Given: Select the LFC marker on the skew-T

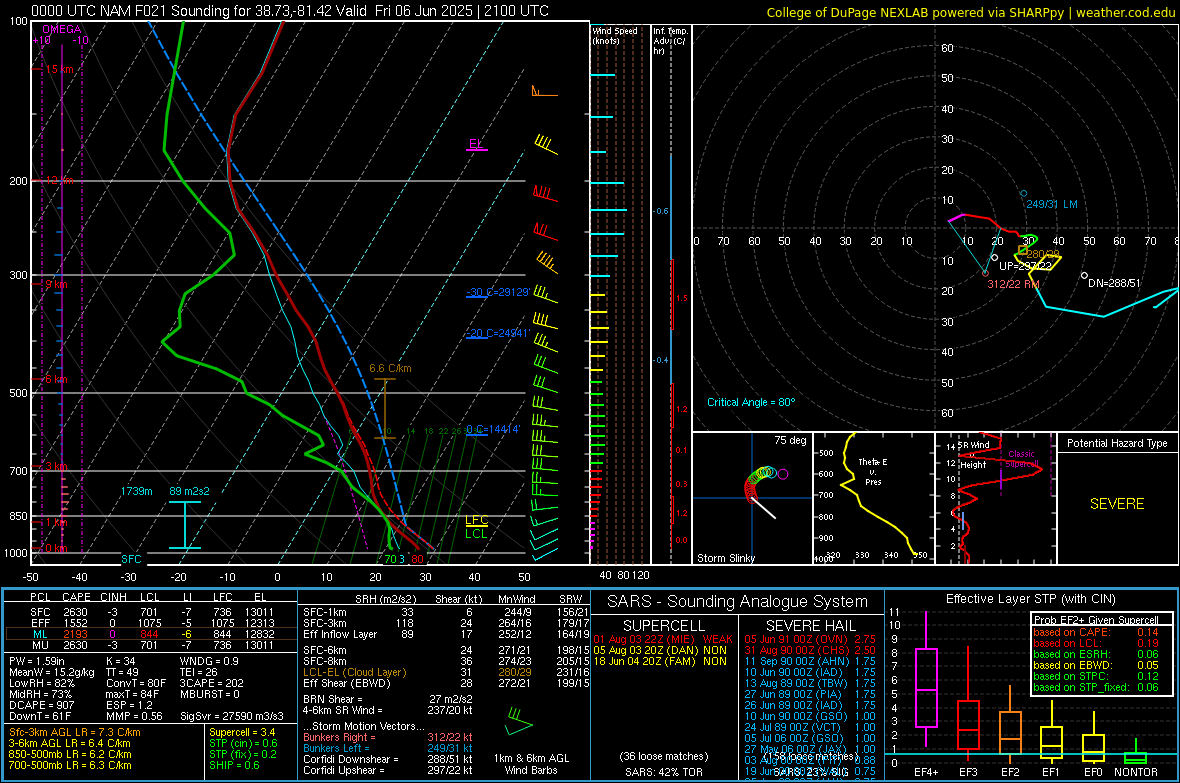Looking at the screenshot, I should pyautogui.click(x=476, y=520).
